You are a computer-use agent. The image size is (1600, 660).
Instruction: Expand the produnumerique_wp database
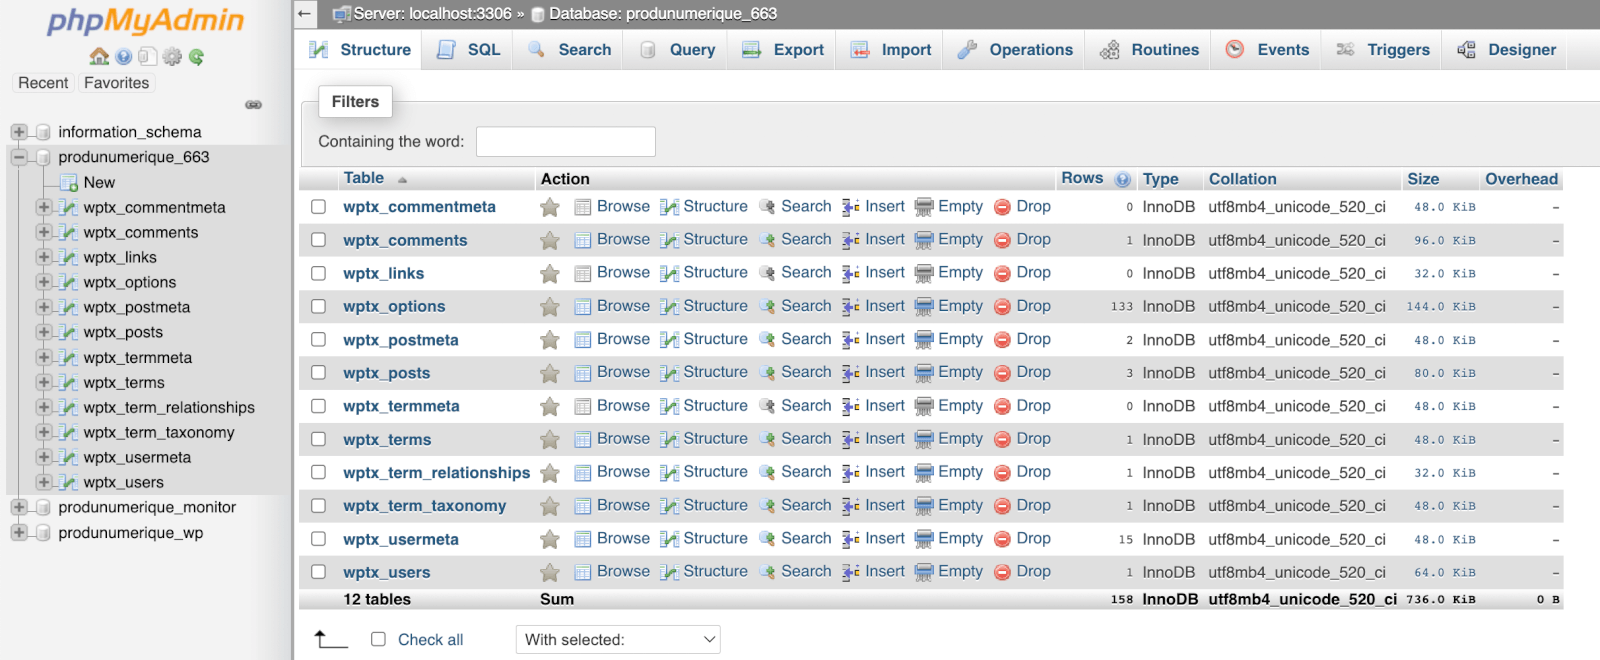tap(19, 533)
